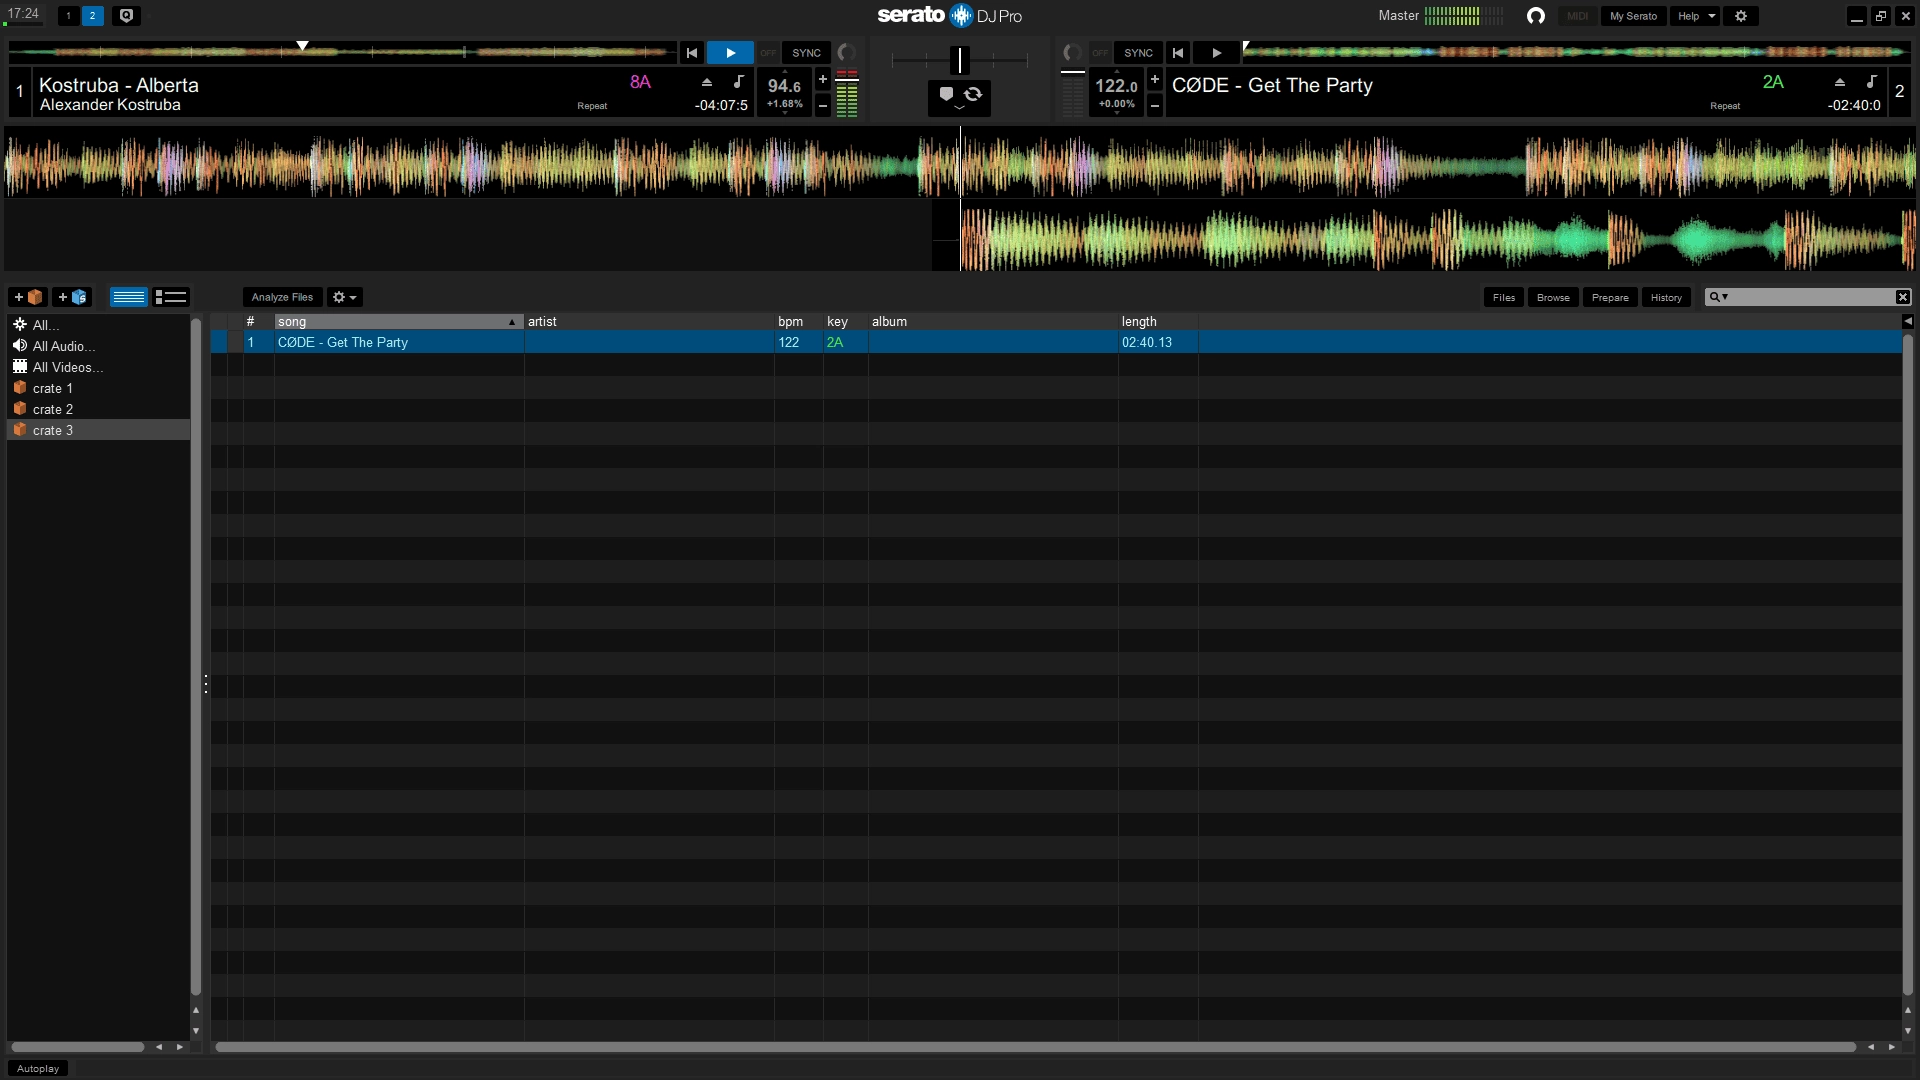Toggle Autoplay at the bottom
The width and height of the screenshot is (1920, 1080).
[38, 1069]
